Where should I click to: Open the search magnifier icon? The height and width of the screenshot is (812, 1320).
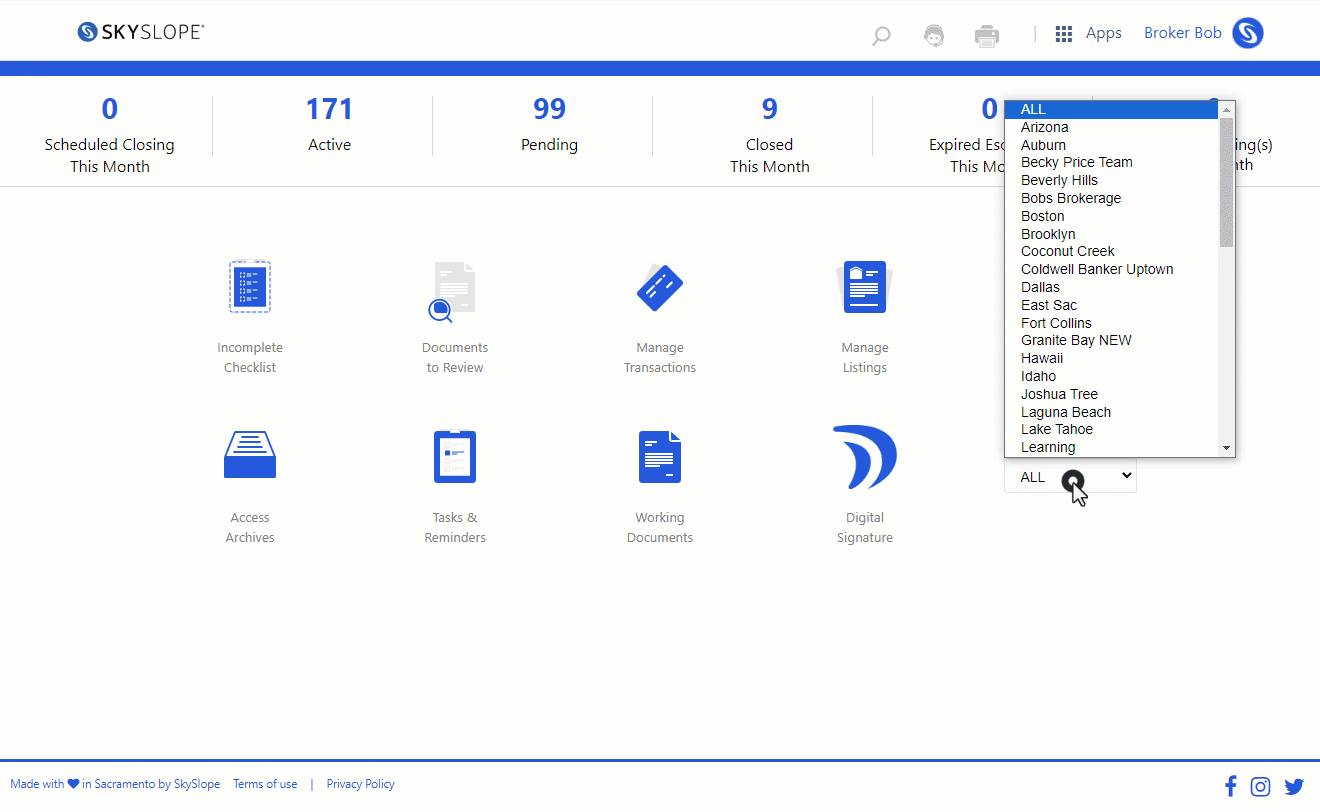(881, 37)
